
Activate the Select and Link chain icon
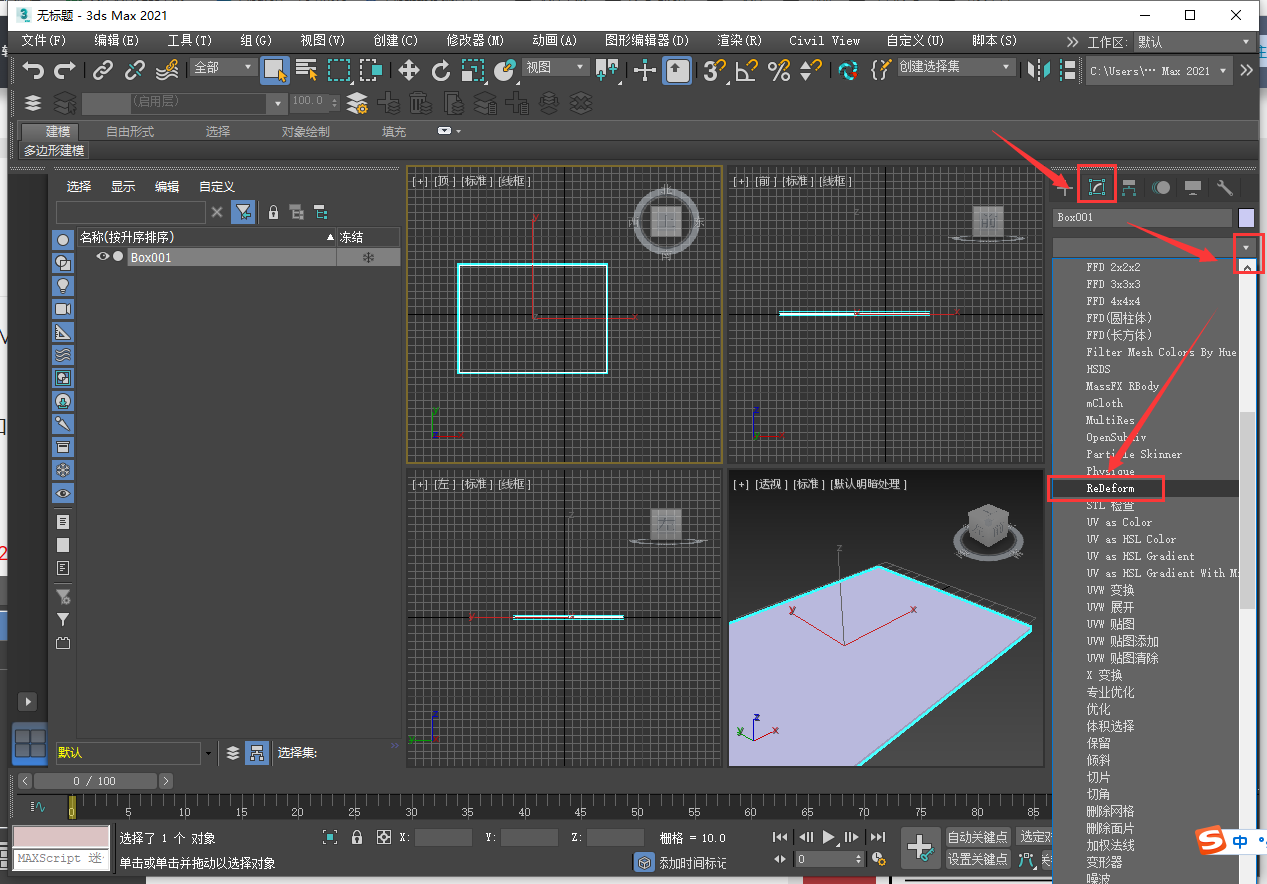pos(103,70)
